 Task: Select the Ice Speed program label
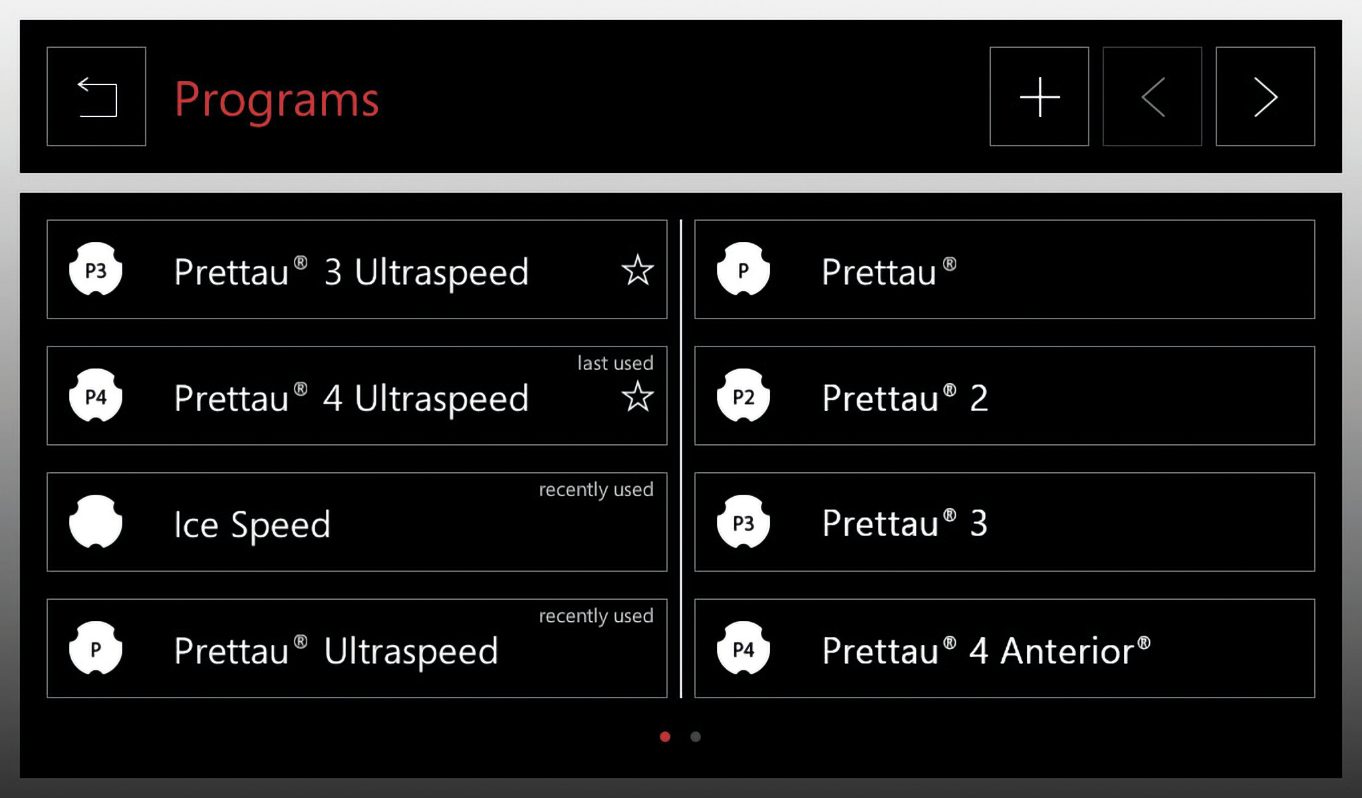(252, 525)
